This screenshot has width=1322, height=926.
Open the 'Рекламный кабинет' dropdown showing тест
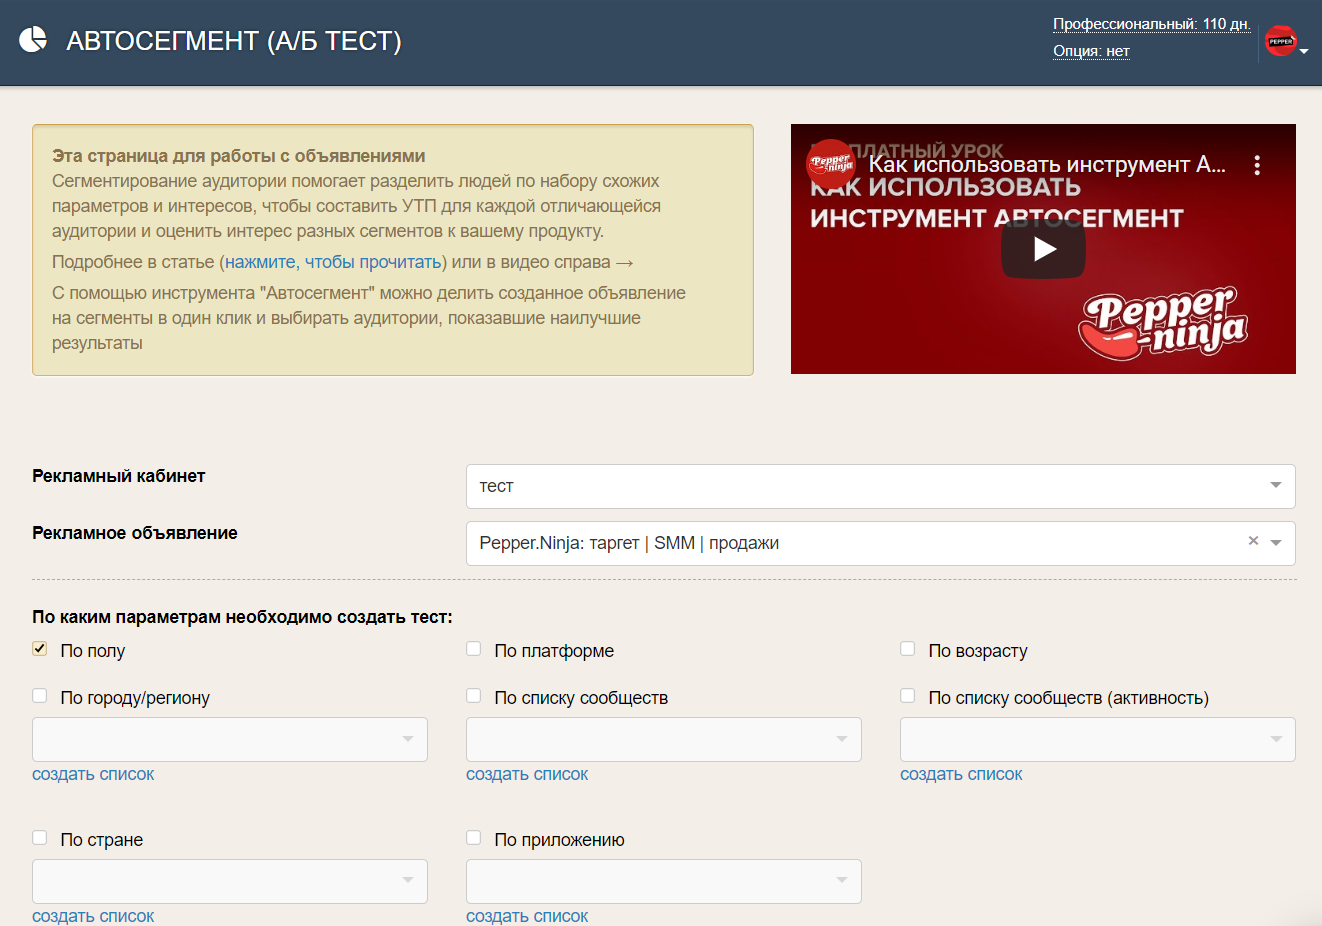(x=881, y=486)
